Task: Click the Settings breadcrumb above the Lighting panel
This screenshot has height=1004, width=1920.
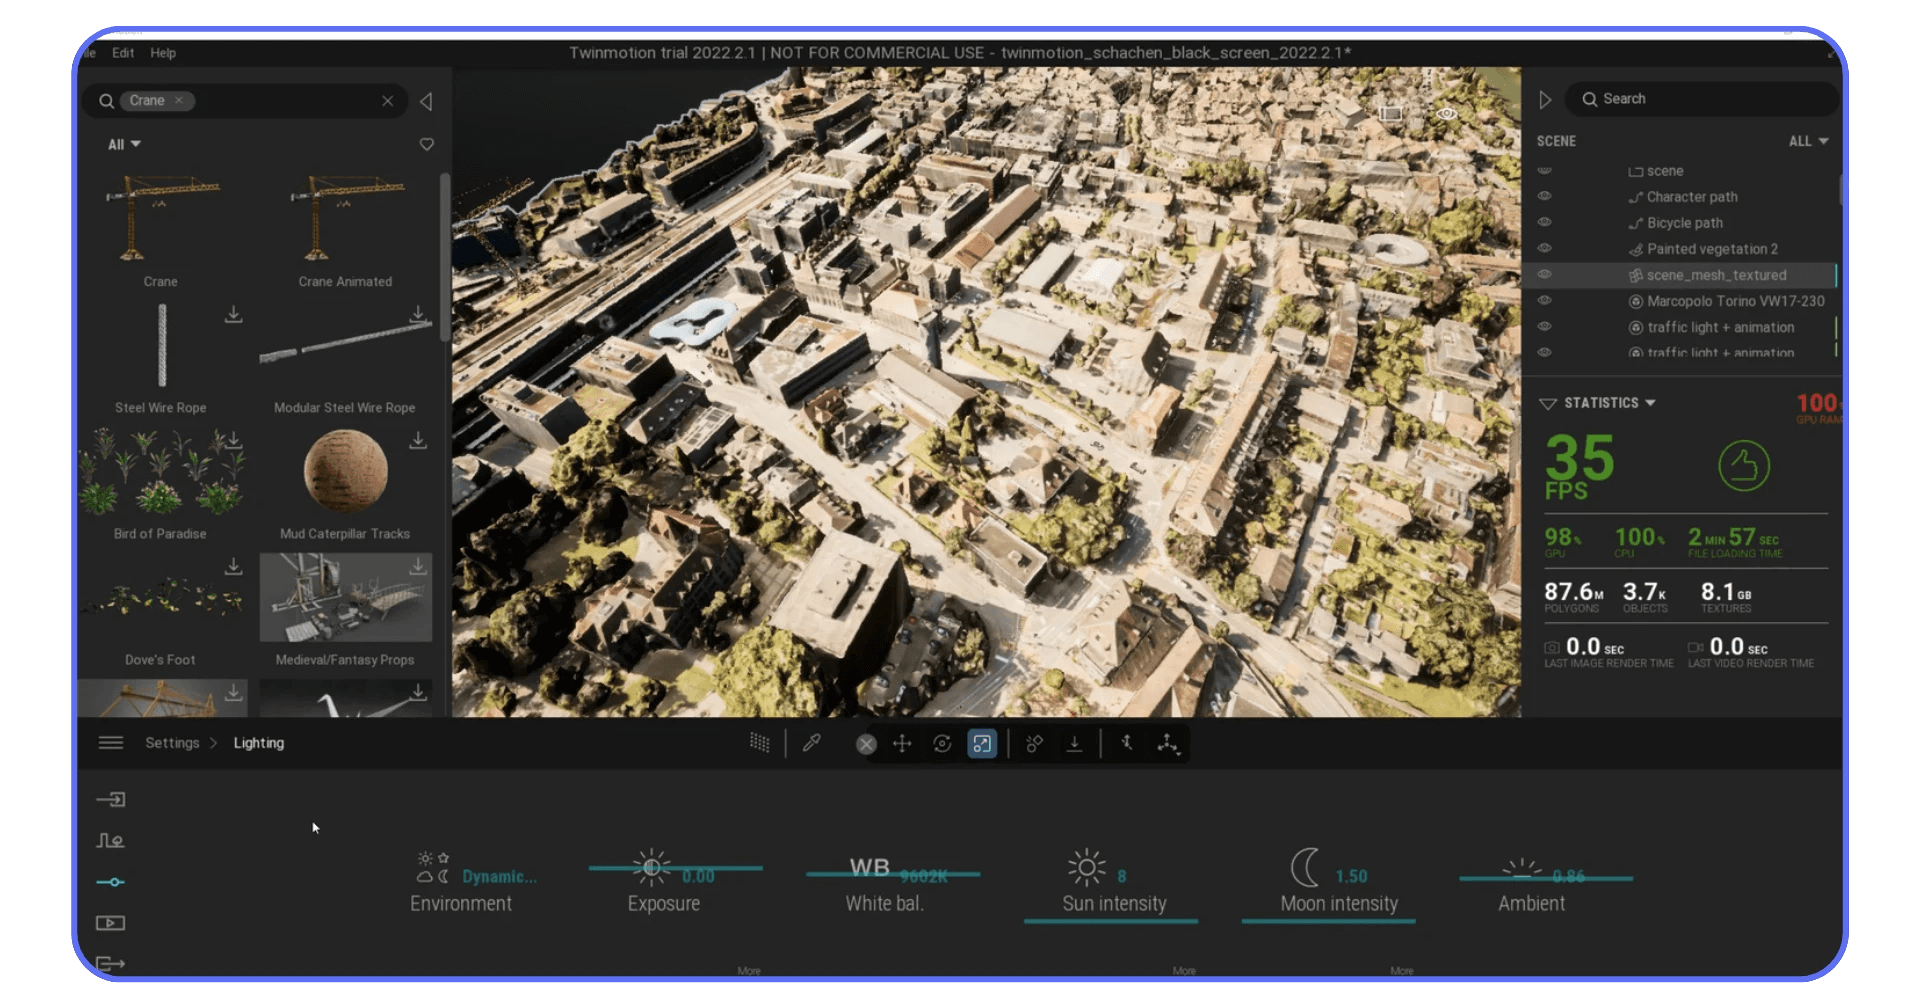Action: [x=172, y=743]
